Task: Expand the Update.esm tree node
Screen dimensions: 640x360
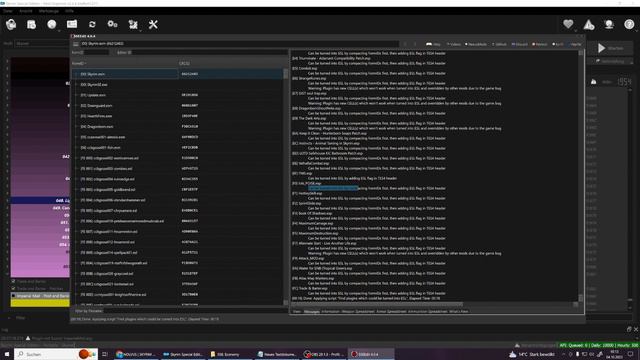Action: (76, 95)
